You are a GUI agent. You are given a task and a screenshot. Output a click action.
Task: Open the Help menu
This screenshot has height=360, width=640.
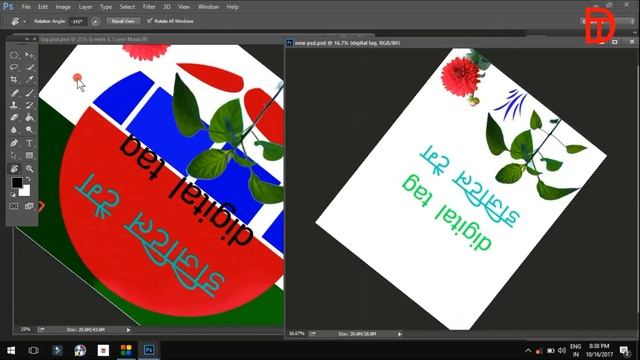pyautogui.click(x=232, y=7)
